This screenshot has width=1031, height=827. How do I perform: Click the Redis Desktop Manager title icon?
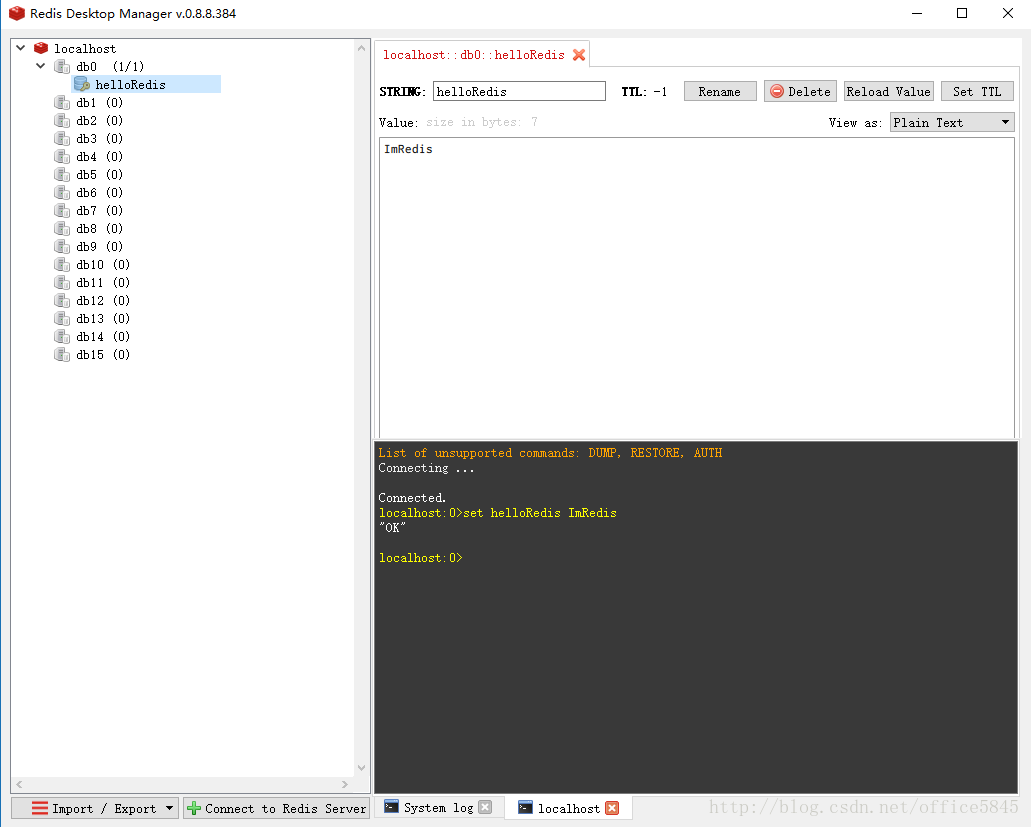click(x=16, y=13)
